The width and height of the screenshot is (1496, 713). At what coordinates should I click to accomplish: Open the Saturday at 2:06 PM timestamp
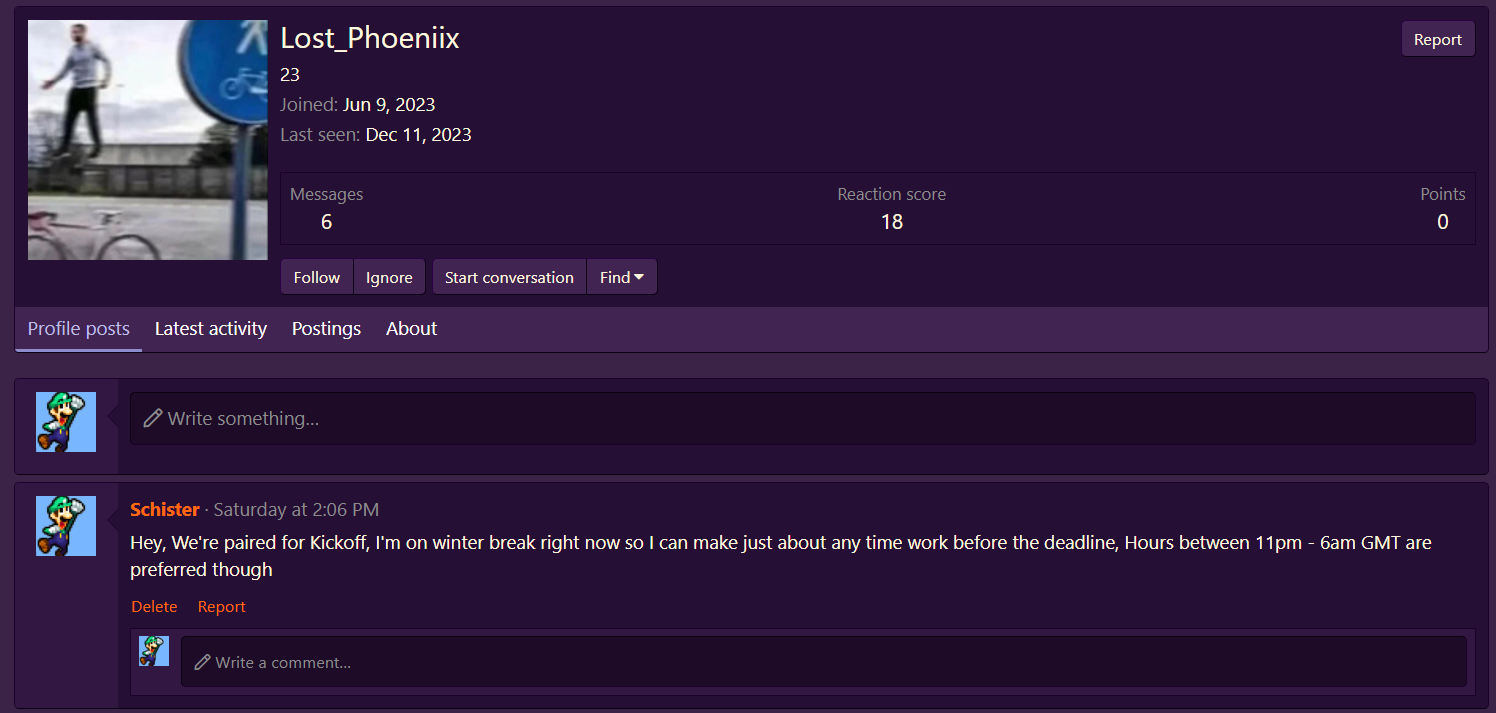pos(296,510)
